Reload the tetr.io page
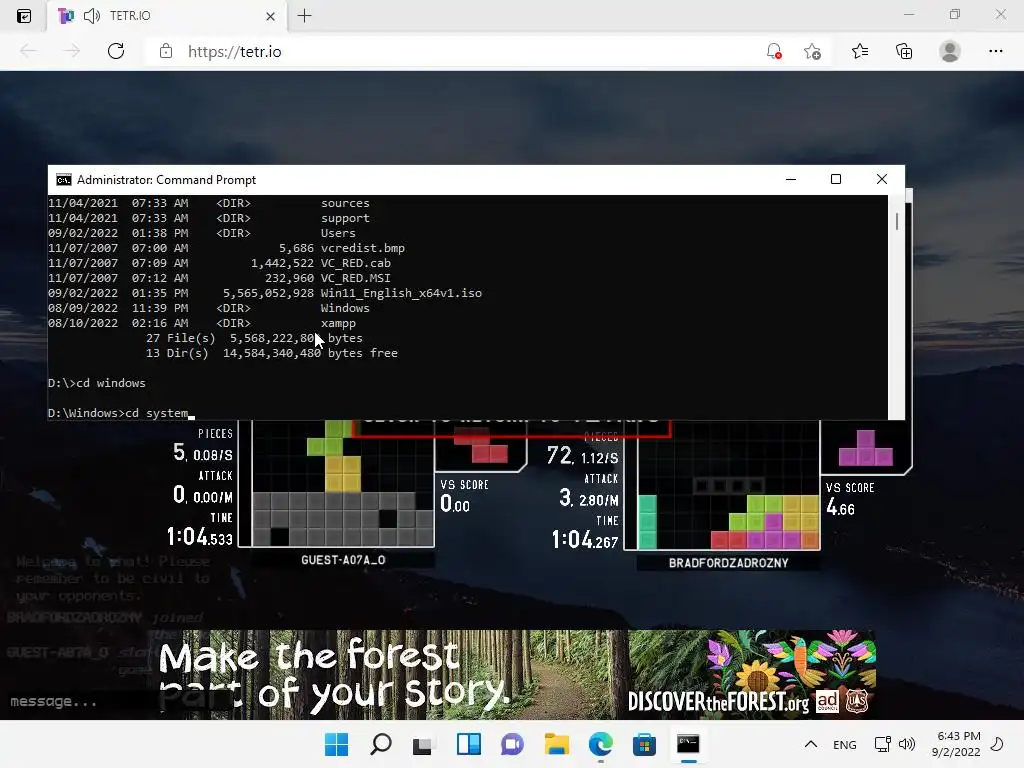The width and height of the screenshot is (1024, 768). click(x=116, y=51)
